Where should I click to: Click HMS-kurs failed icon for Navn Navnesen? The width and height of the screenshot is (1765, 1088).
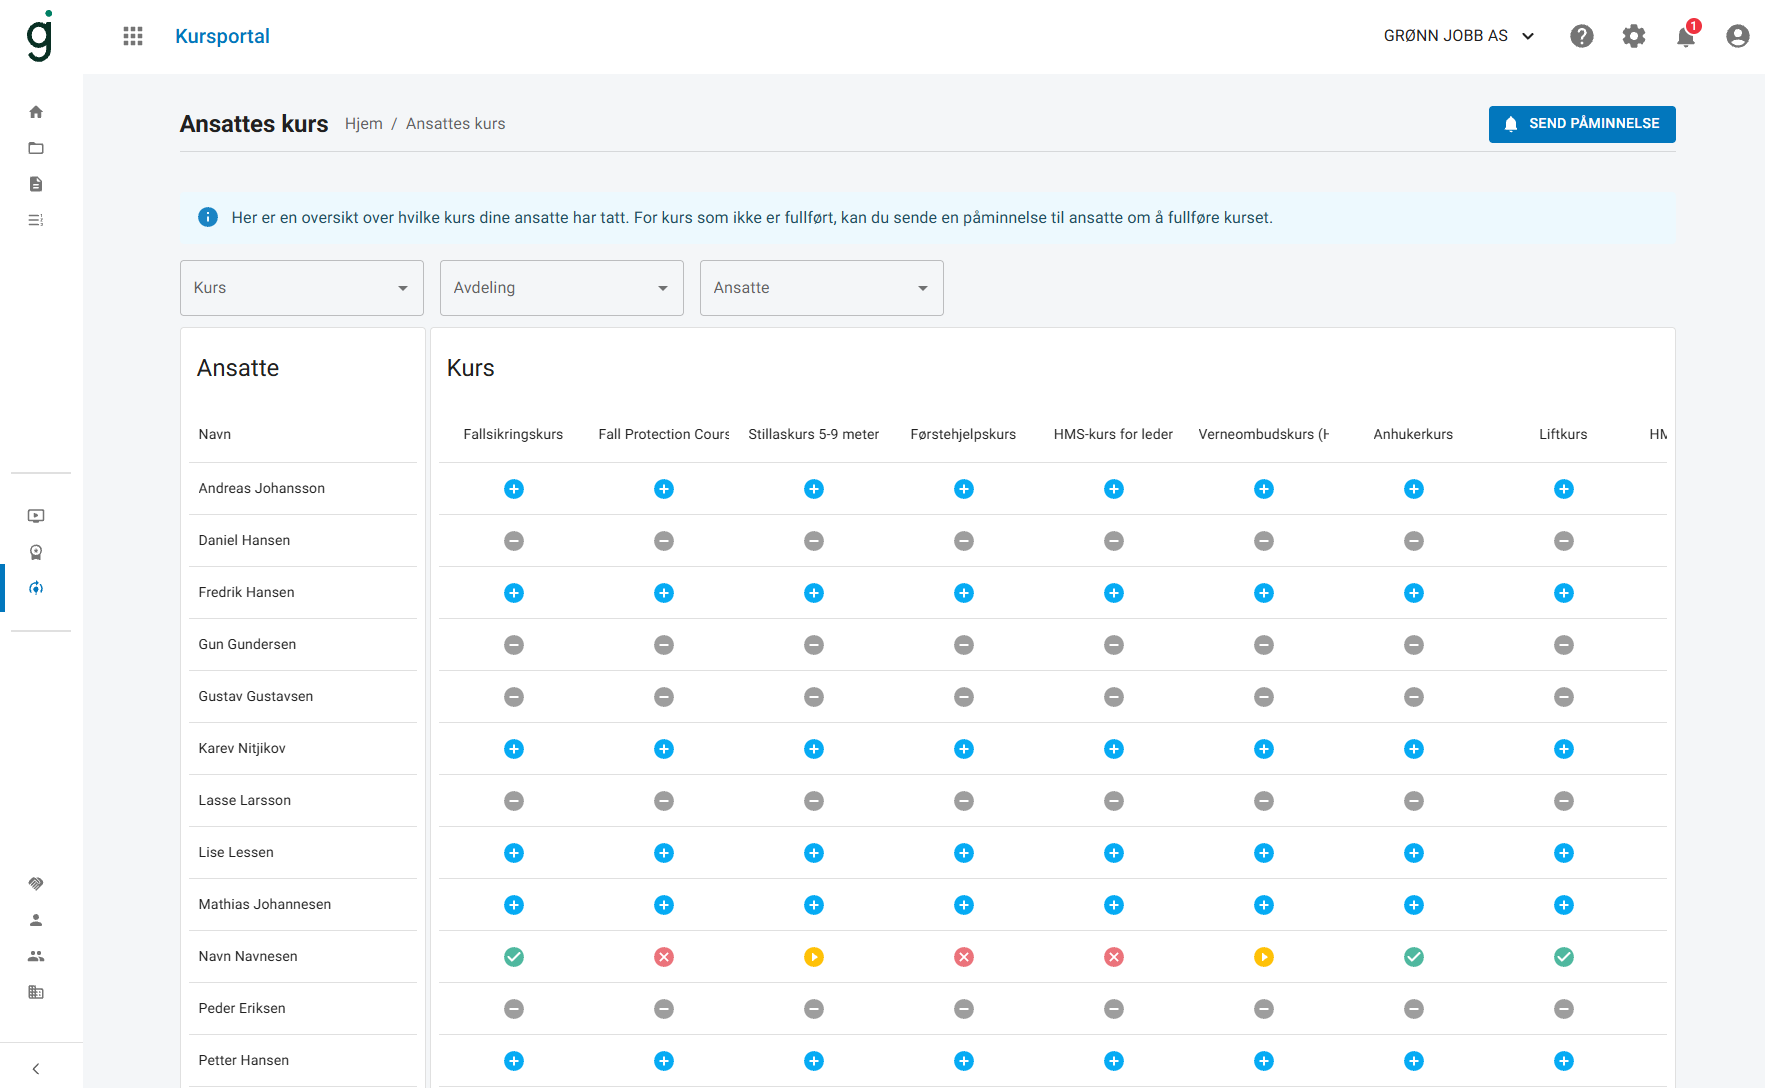pyautogui.click(x=1114, y=957)
